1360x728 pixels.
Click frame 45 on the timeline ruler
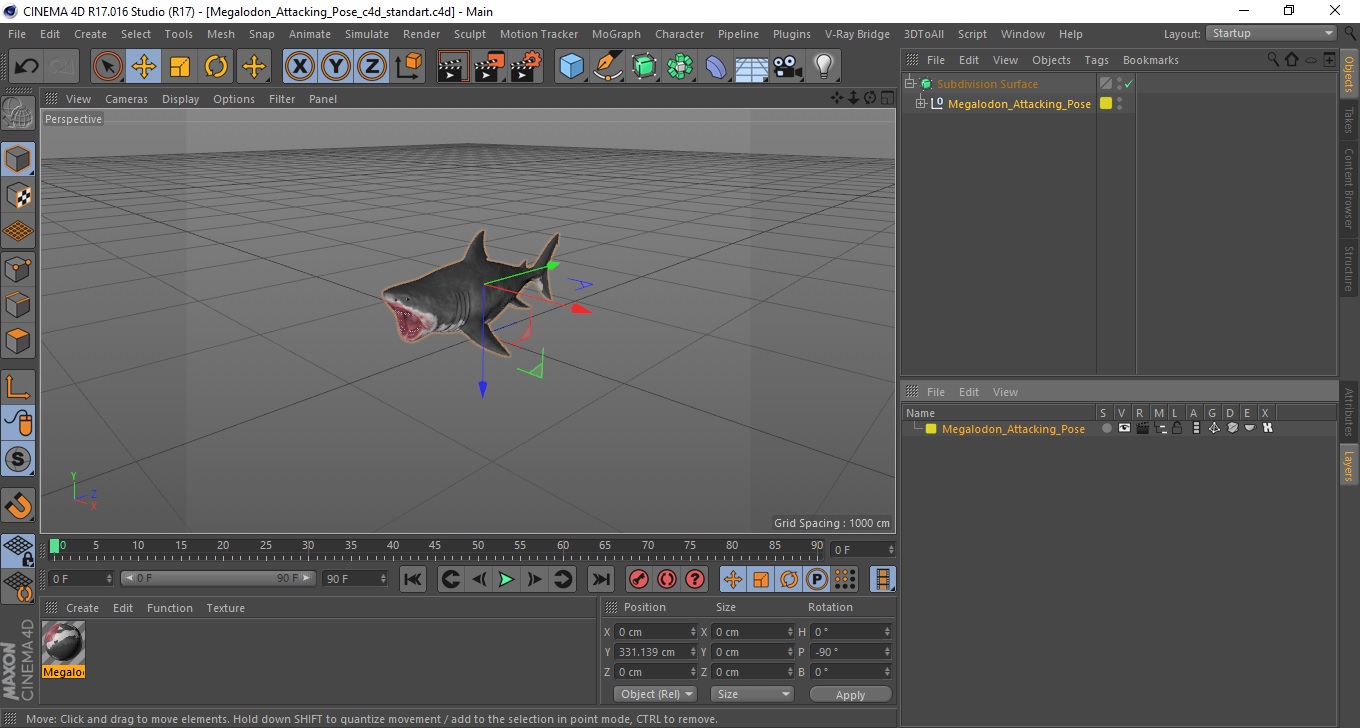436,546
